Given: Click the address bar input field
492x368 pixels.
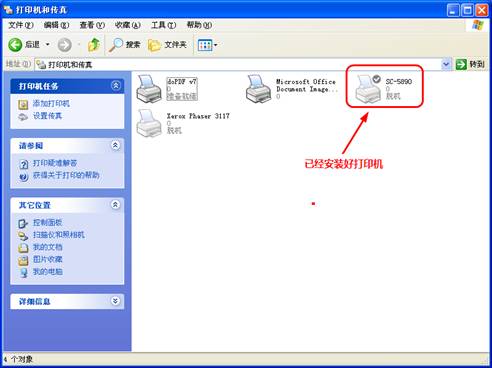Looking at the screenshot, I should [238, 65].
